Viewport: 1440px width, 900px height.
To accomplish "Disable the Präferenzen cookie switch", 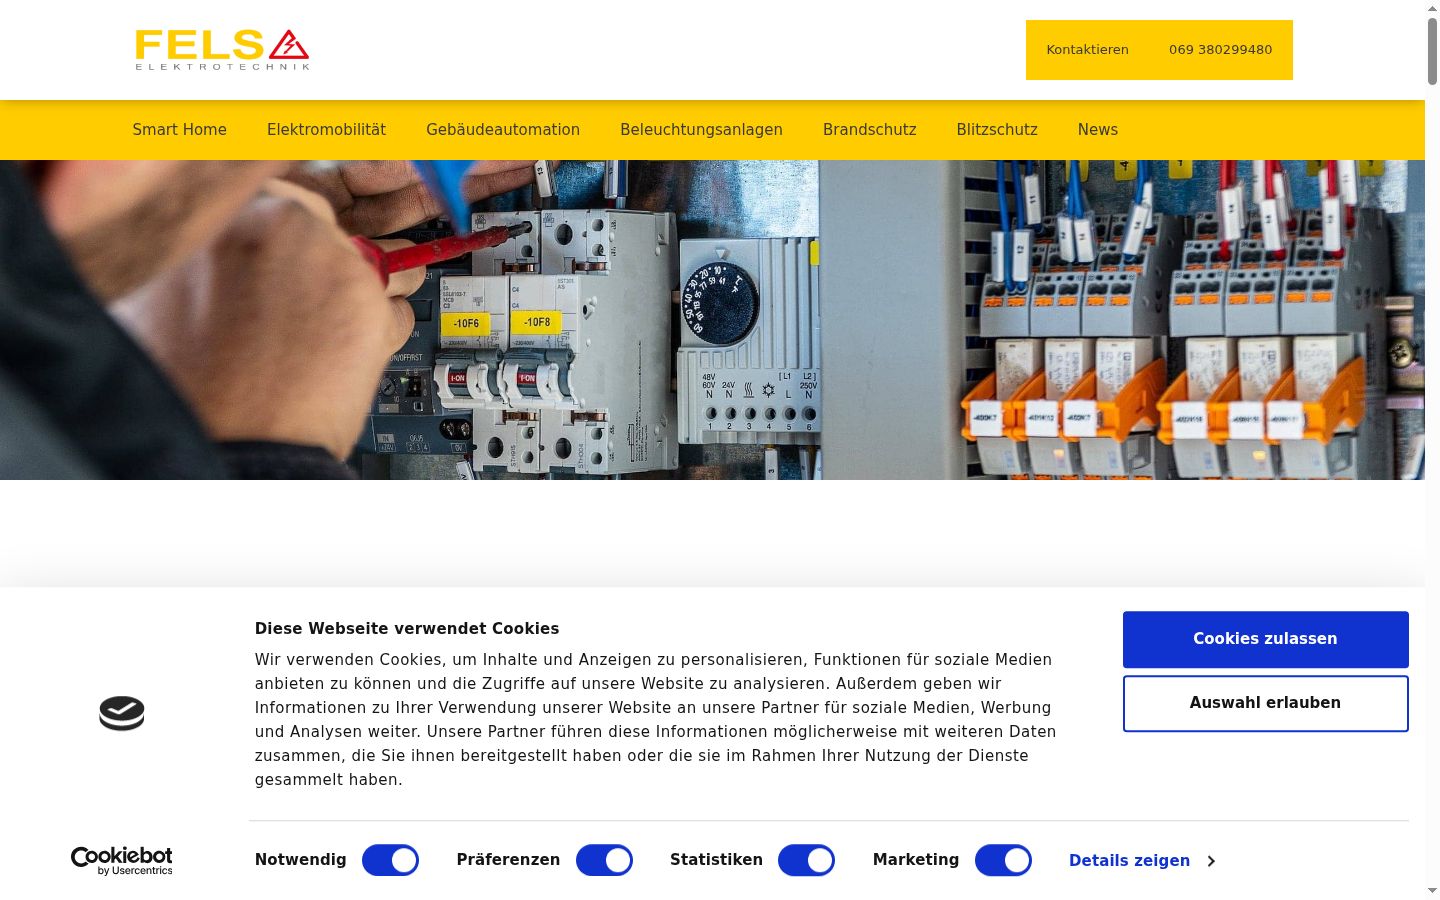I will (604, 860).
